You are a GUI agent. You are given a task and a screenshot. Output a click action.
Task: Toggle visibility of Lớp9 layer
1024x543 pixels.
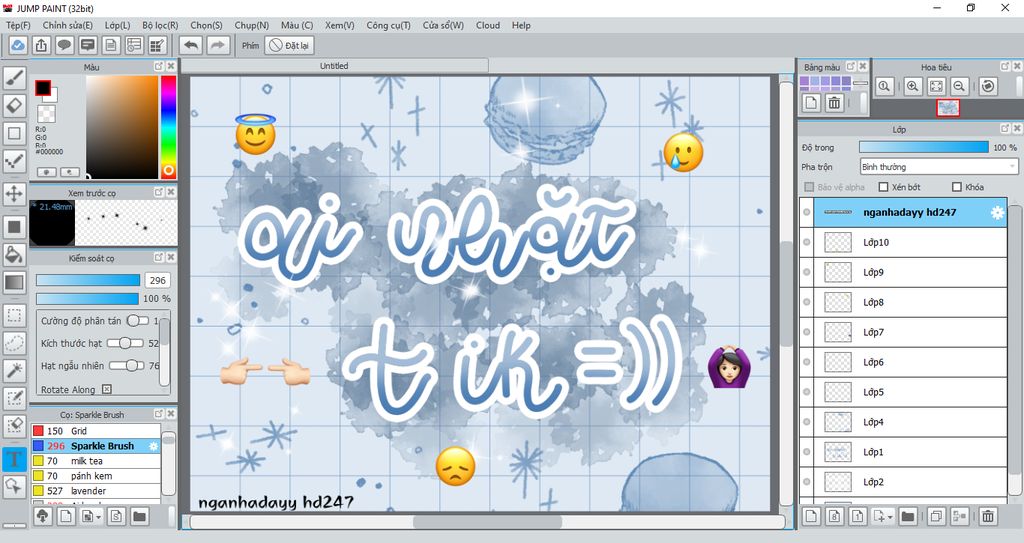[x=807, y=272]
